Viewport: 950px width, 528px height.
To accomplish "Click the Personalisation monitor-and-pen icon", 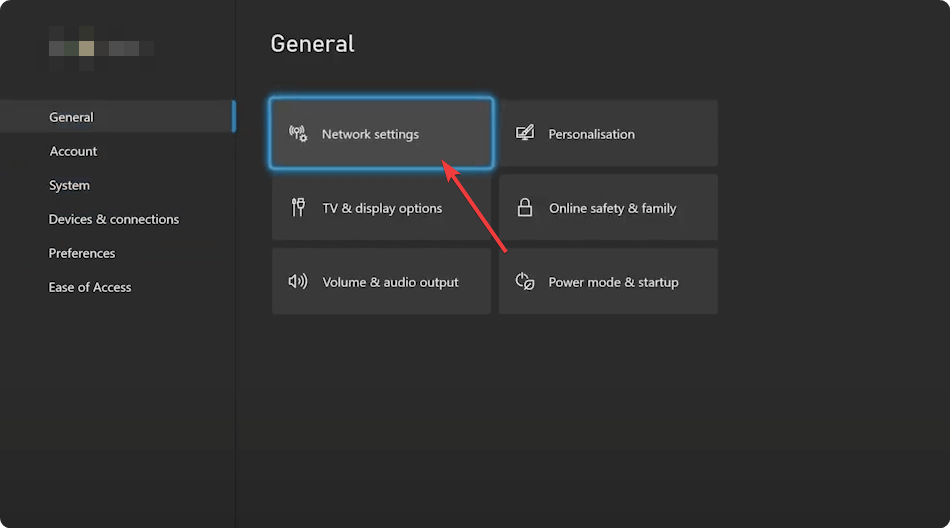I will 524,133.
